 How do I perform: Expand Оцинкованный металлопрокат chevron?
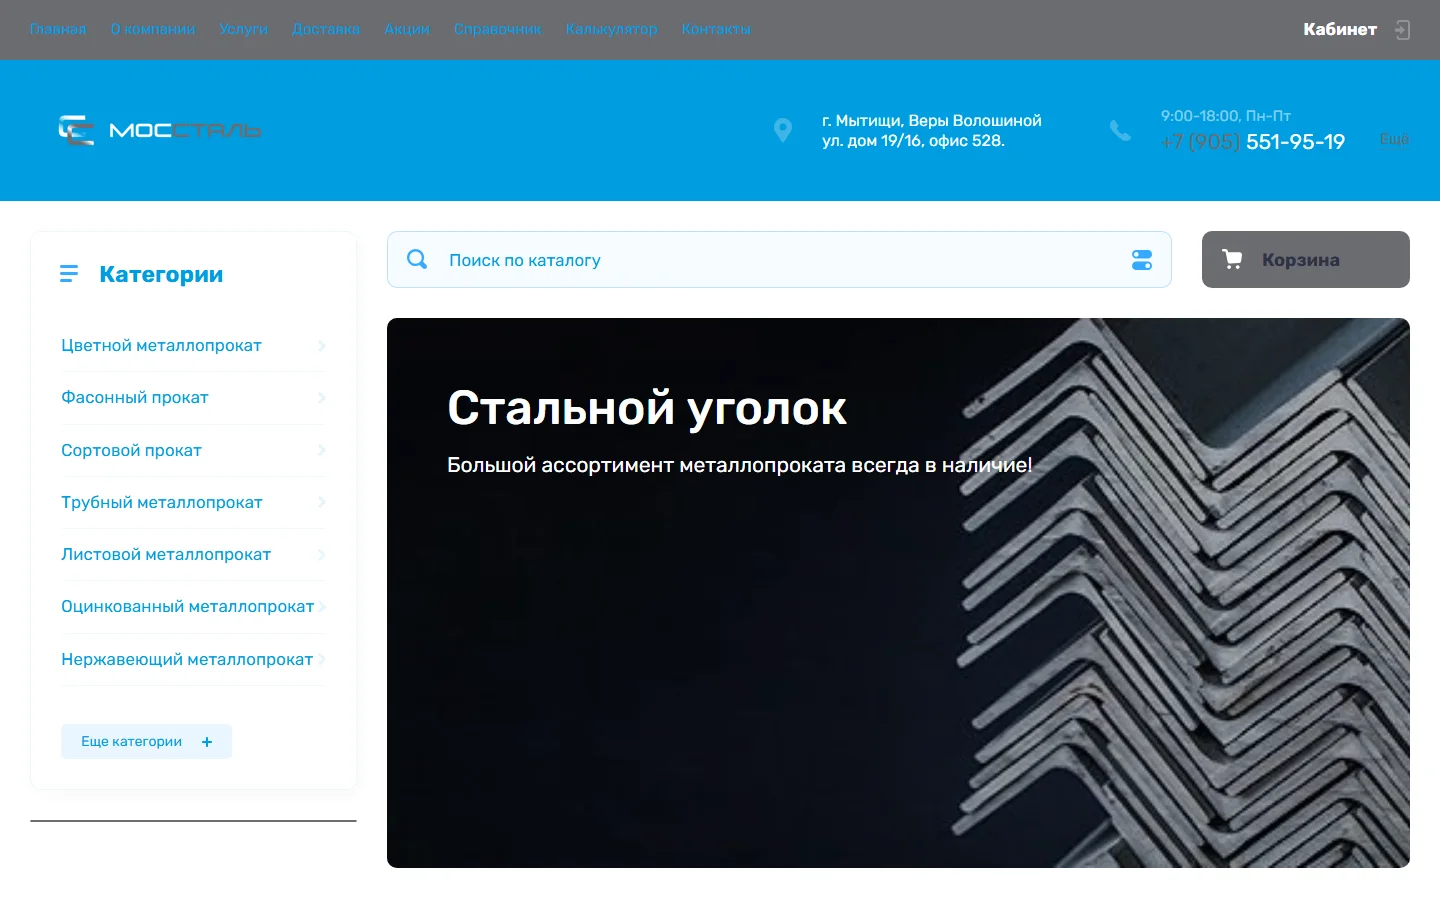point(321,607)
